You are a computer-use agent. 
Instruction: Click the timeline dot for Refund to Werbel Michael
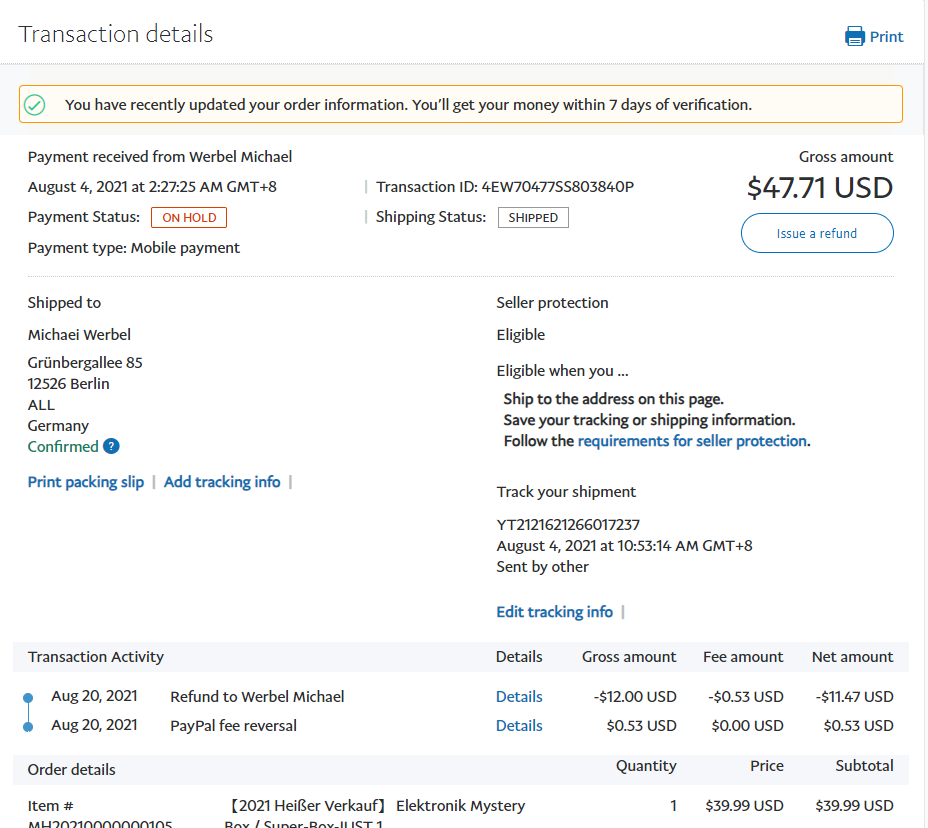pos(28,697)
